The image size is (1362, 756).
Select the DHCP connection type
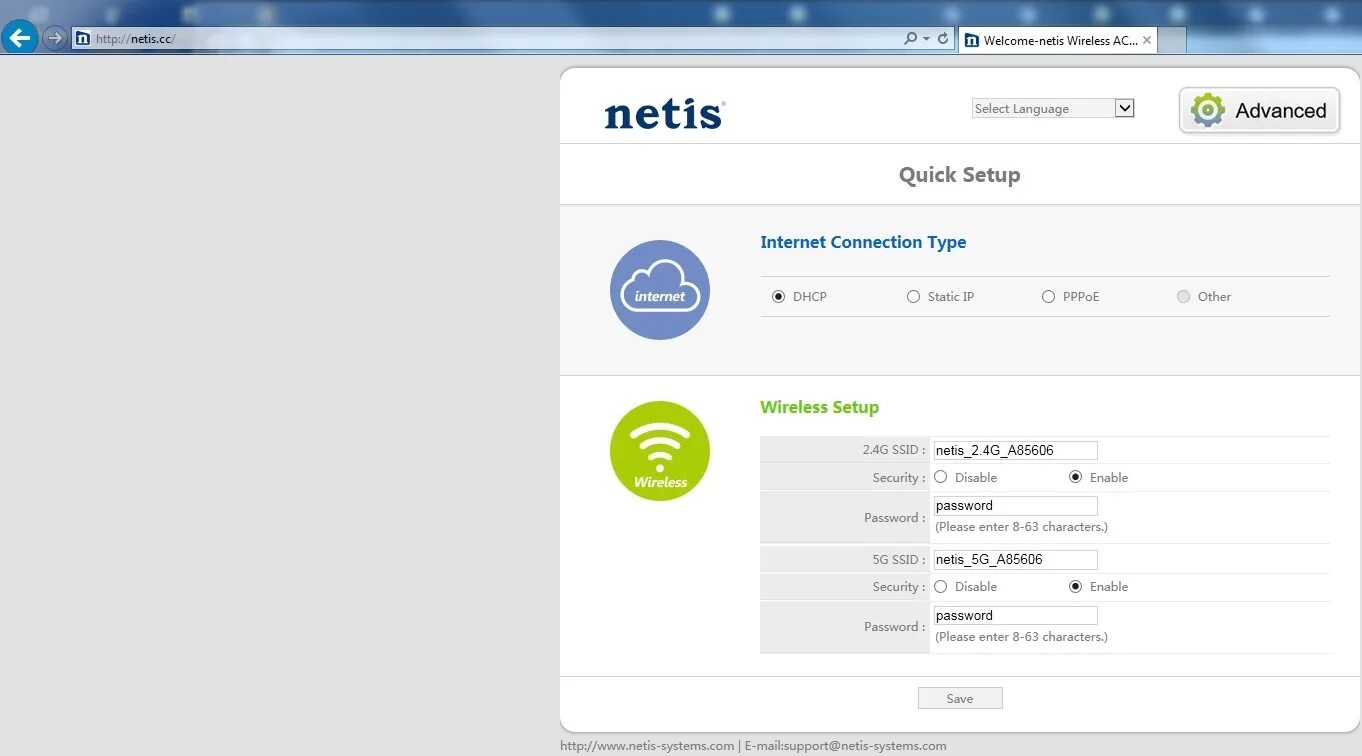779,297
